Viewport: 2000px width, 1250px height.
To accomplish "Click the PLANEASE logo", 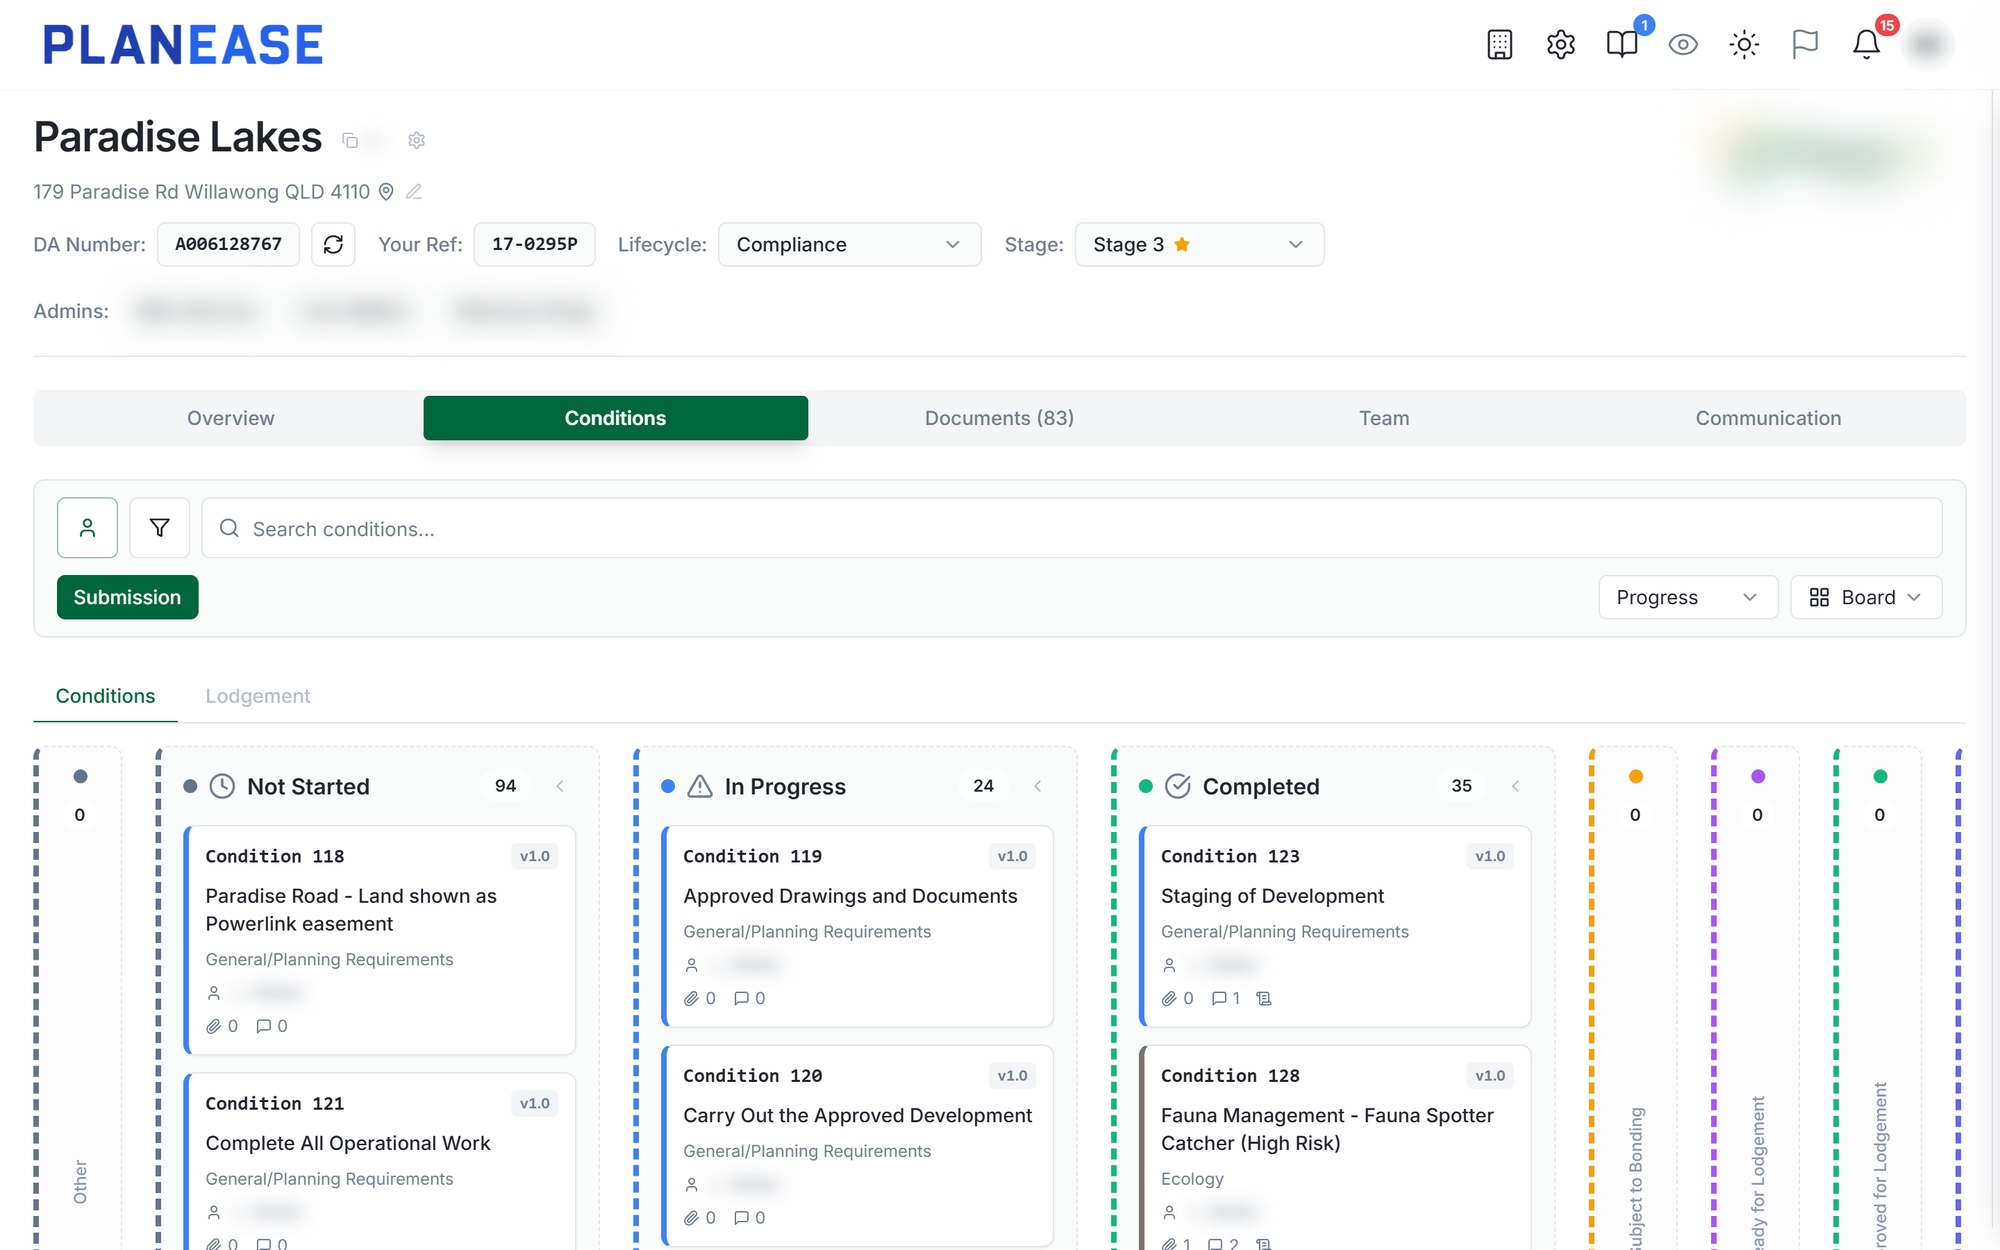I will (183, 45).
